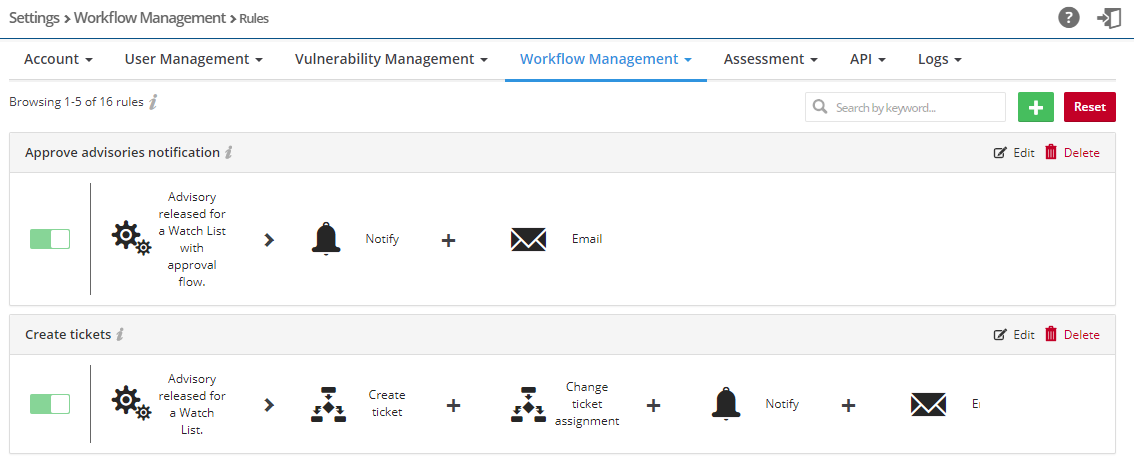Viewport: 1134px width, 458px height.
Task: Click the logout icon in top right
Action: click(x=1108, y=18)
